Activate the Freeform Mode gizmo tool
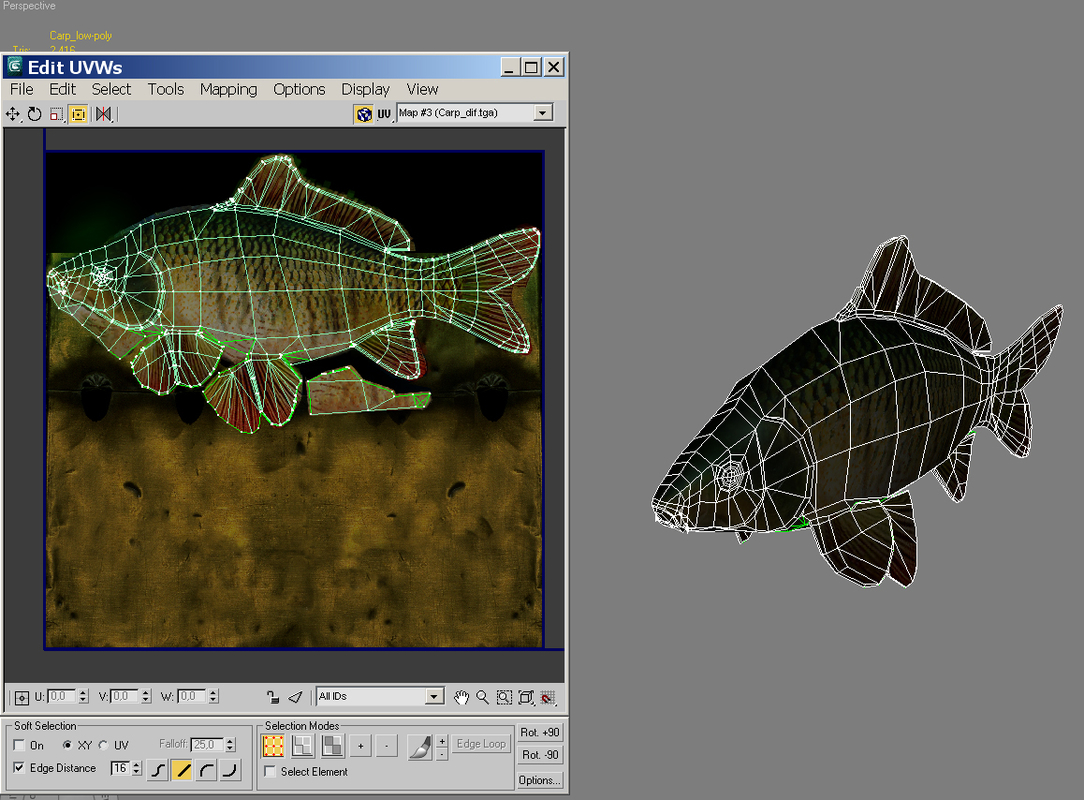This screenshot has width=1084, height=800. (x=78, y=113)
